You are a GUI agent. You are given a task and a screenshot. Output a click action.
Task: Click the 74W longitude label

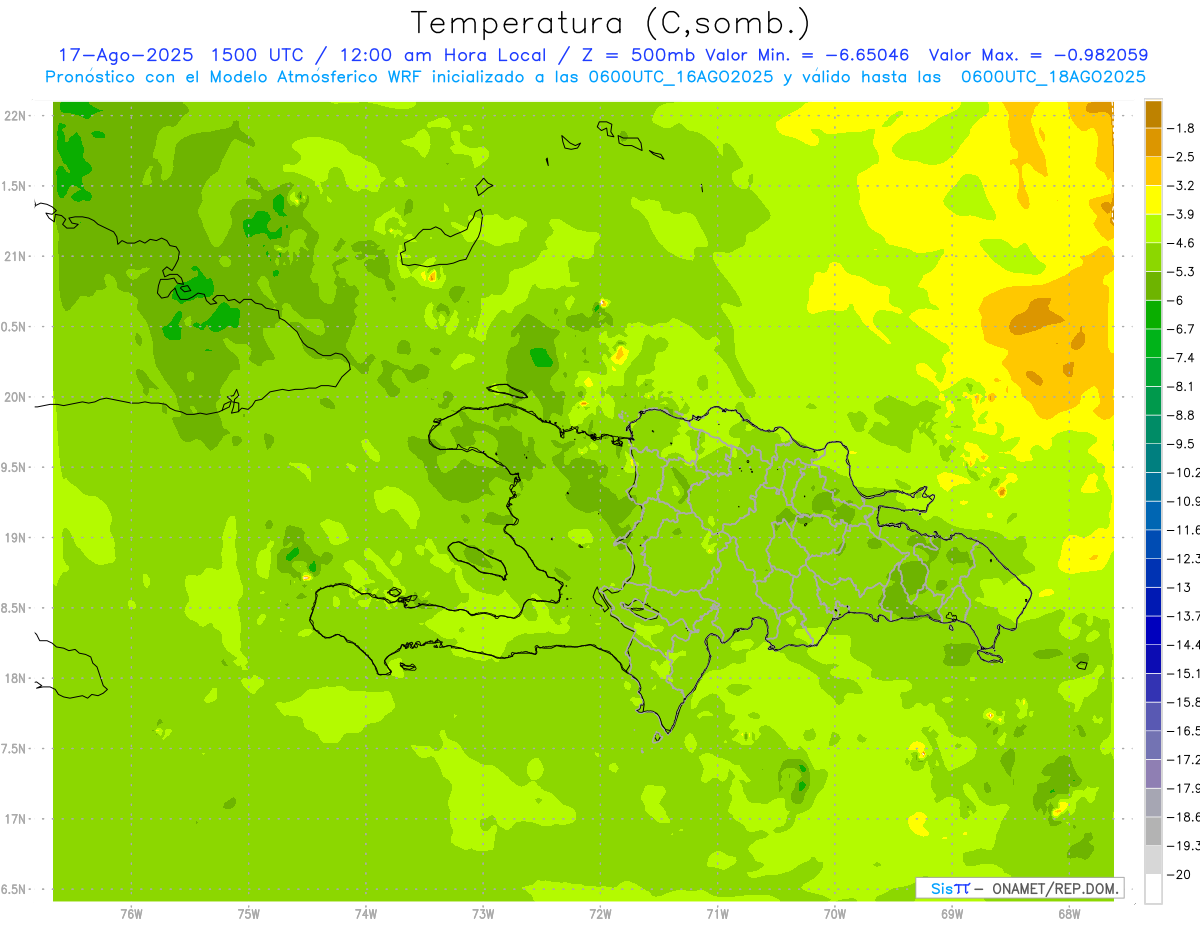pos(366,913)
